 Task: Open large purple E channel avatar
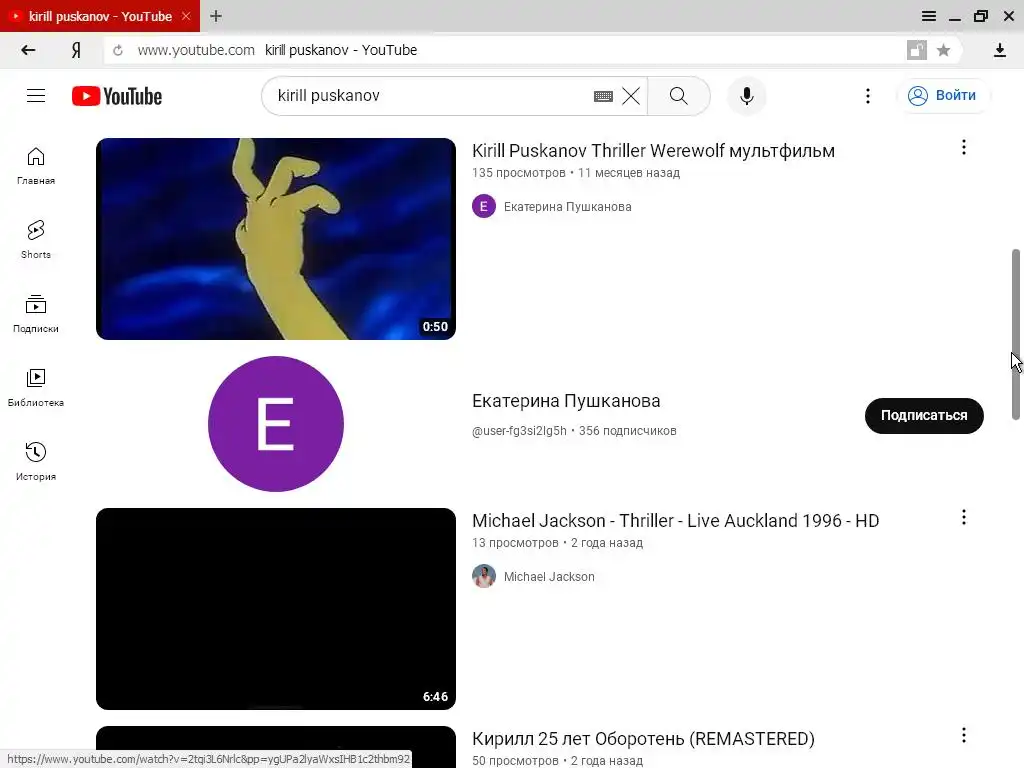(276, 424)
